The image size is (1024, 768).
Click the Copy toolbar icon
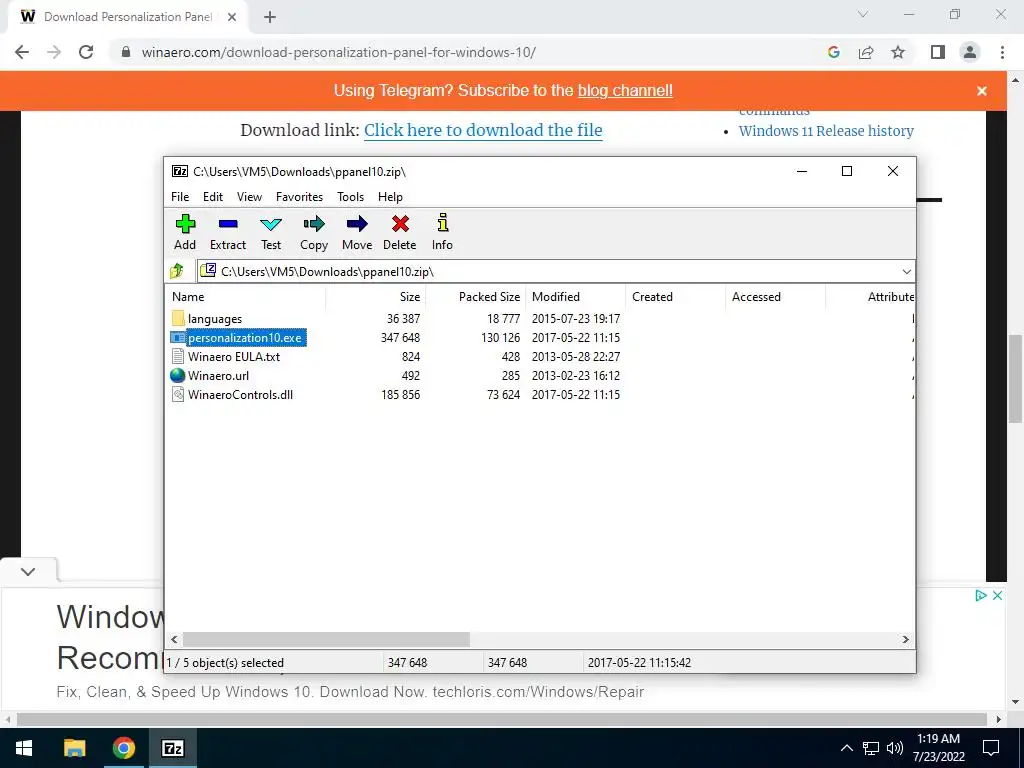[x=314, y=224]
